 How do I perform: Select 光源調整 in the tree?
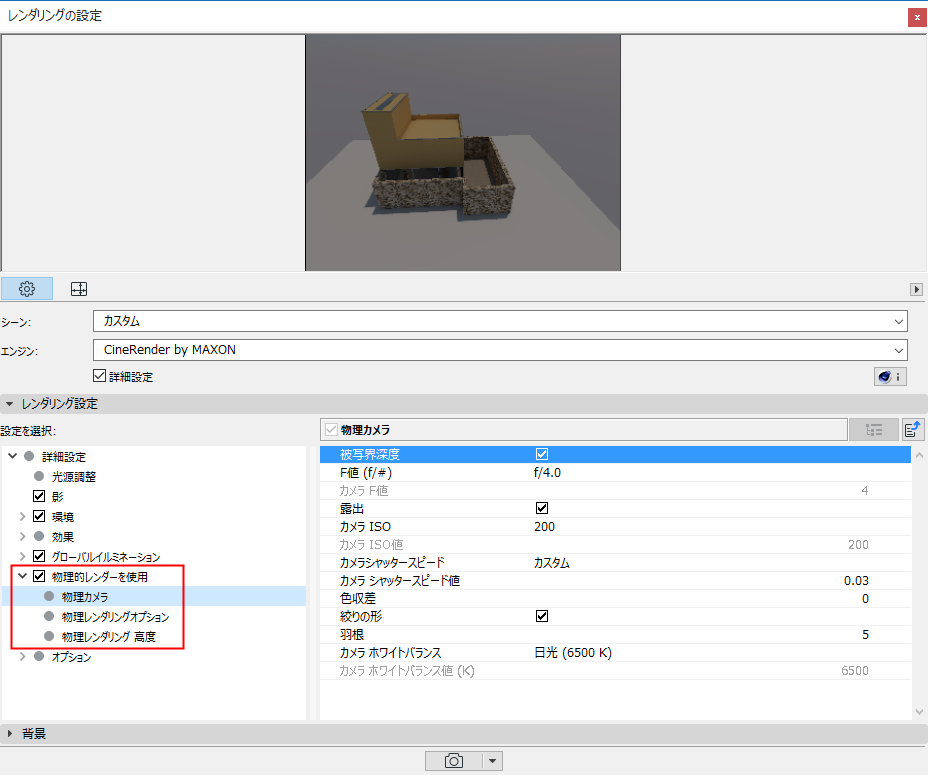coord(73,477)
